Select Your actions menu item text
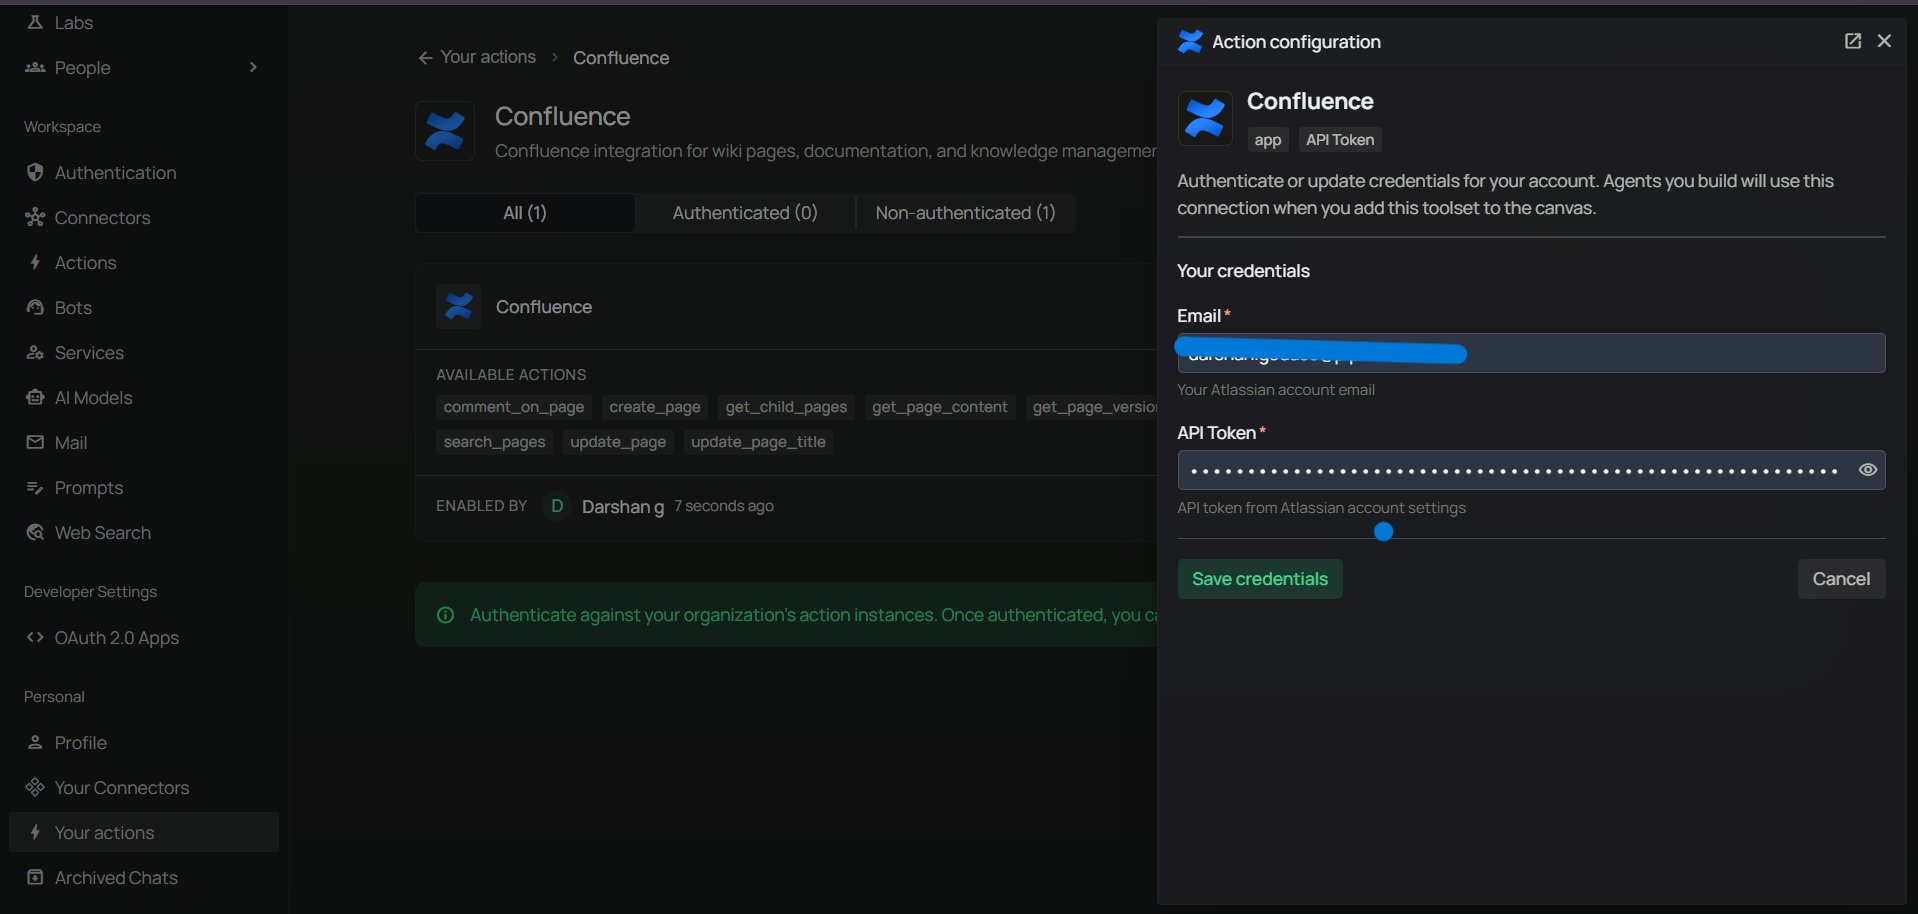1918x914 pixels. point(104,832)
